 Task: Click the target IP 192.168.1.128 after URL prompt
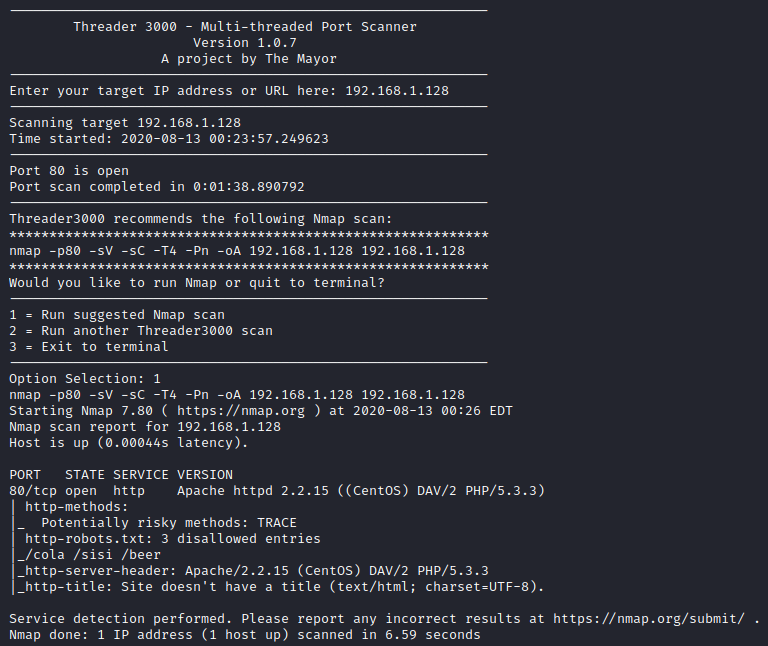point(397,91)
